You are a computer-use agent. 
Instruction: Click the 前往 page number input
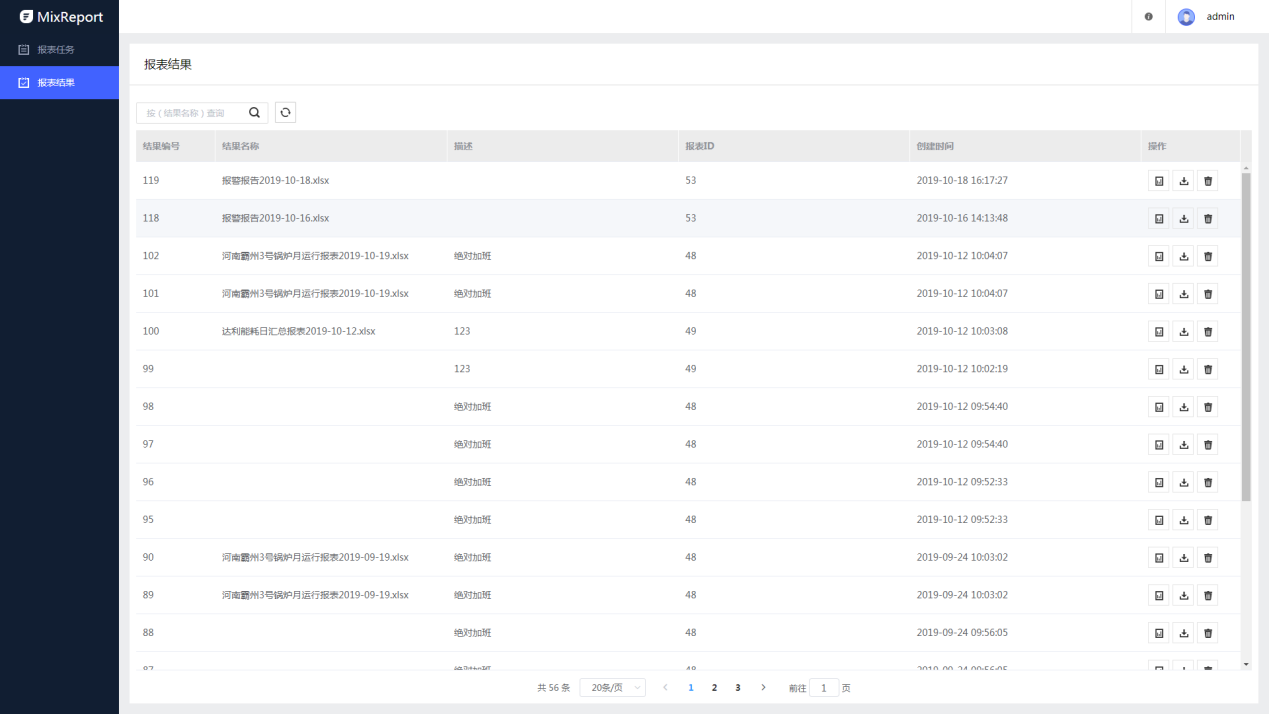(824, 688)
